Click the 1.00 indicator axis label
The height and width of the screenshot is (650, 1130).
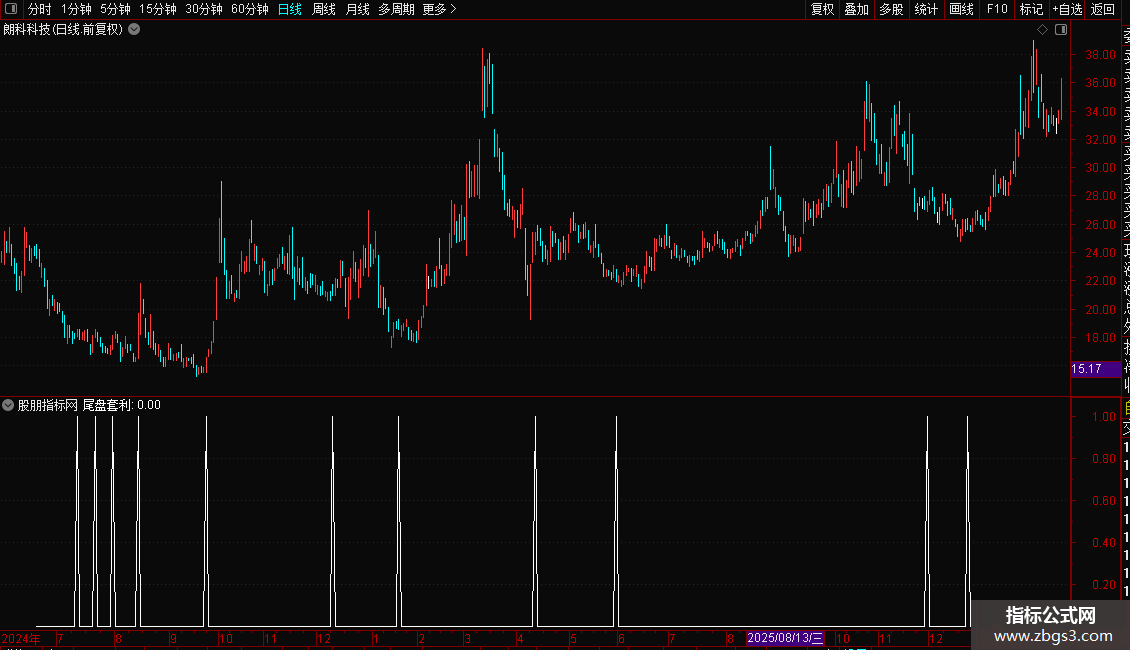point(1104,417)
